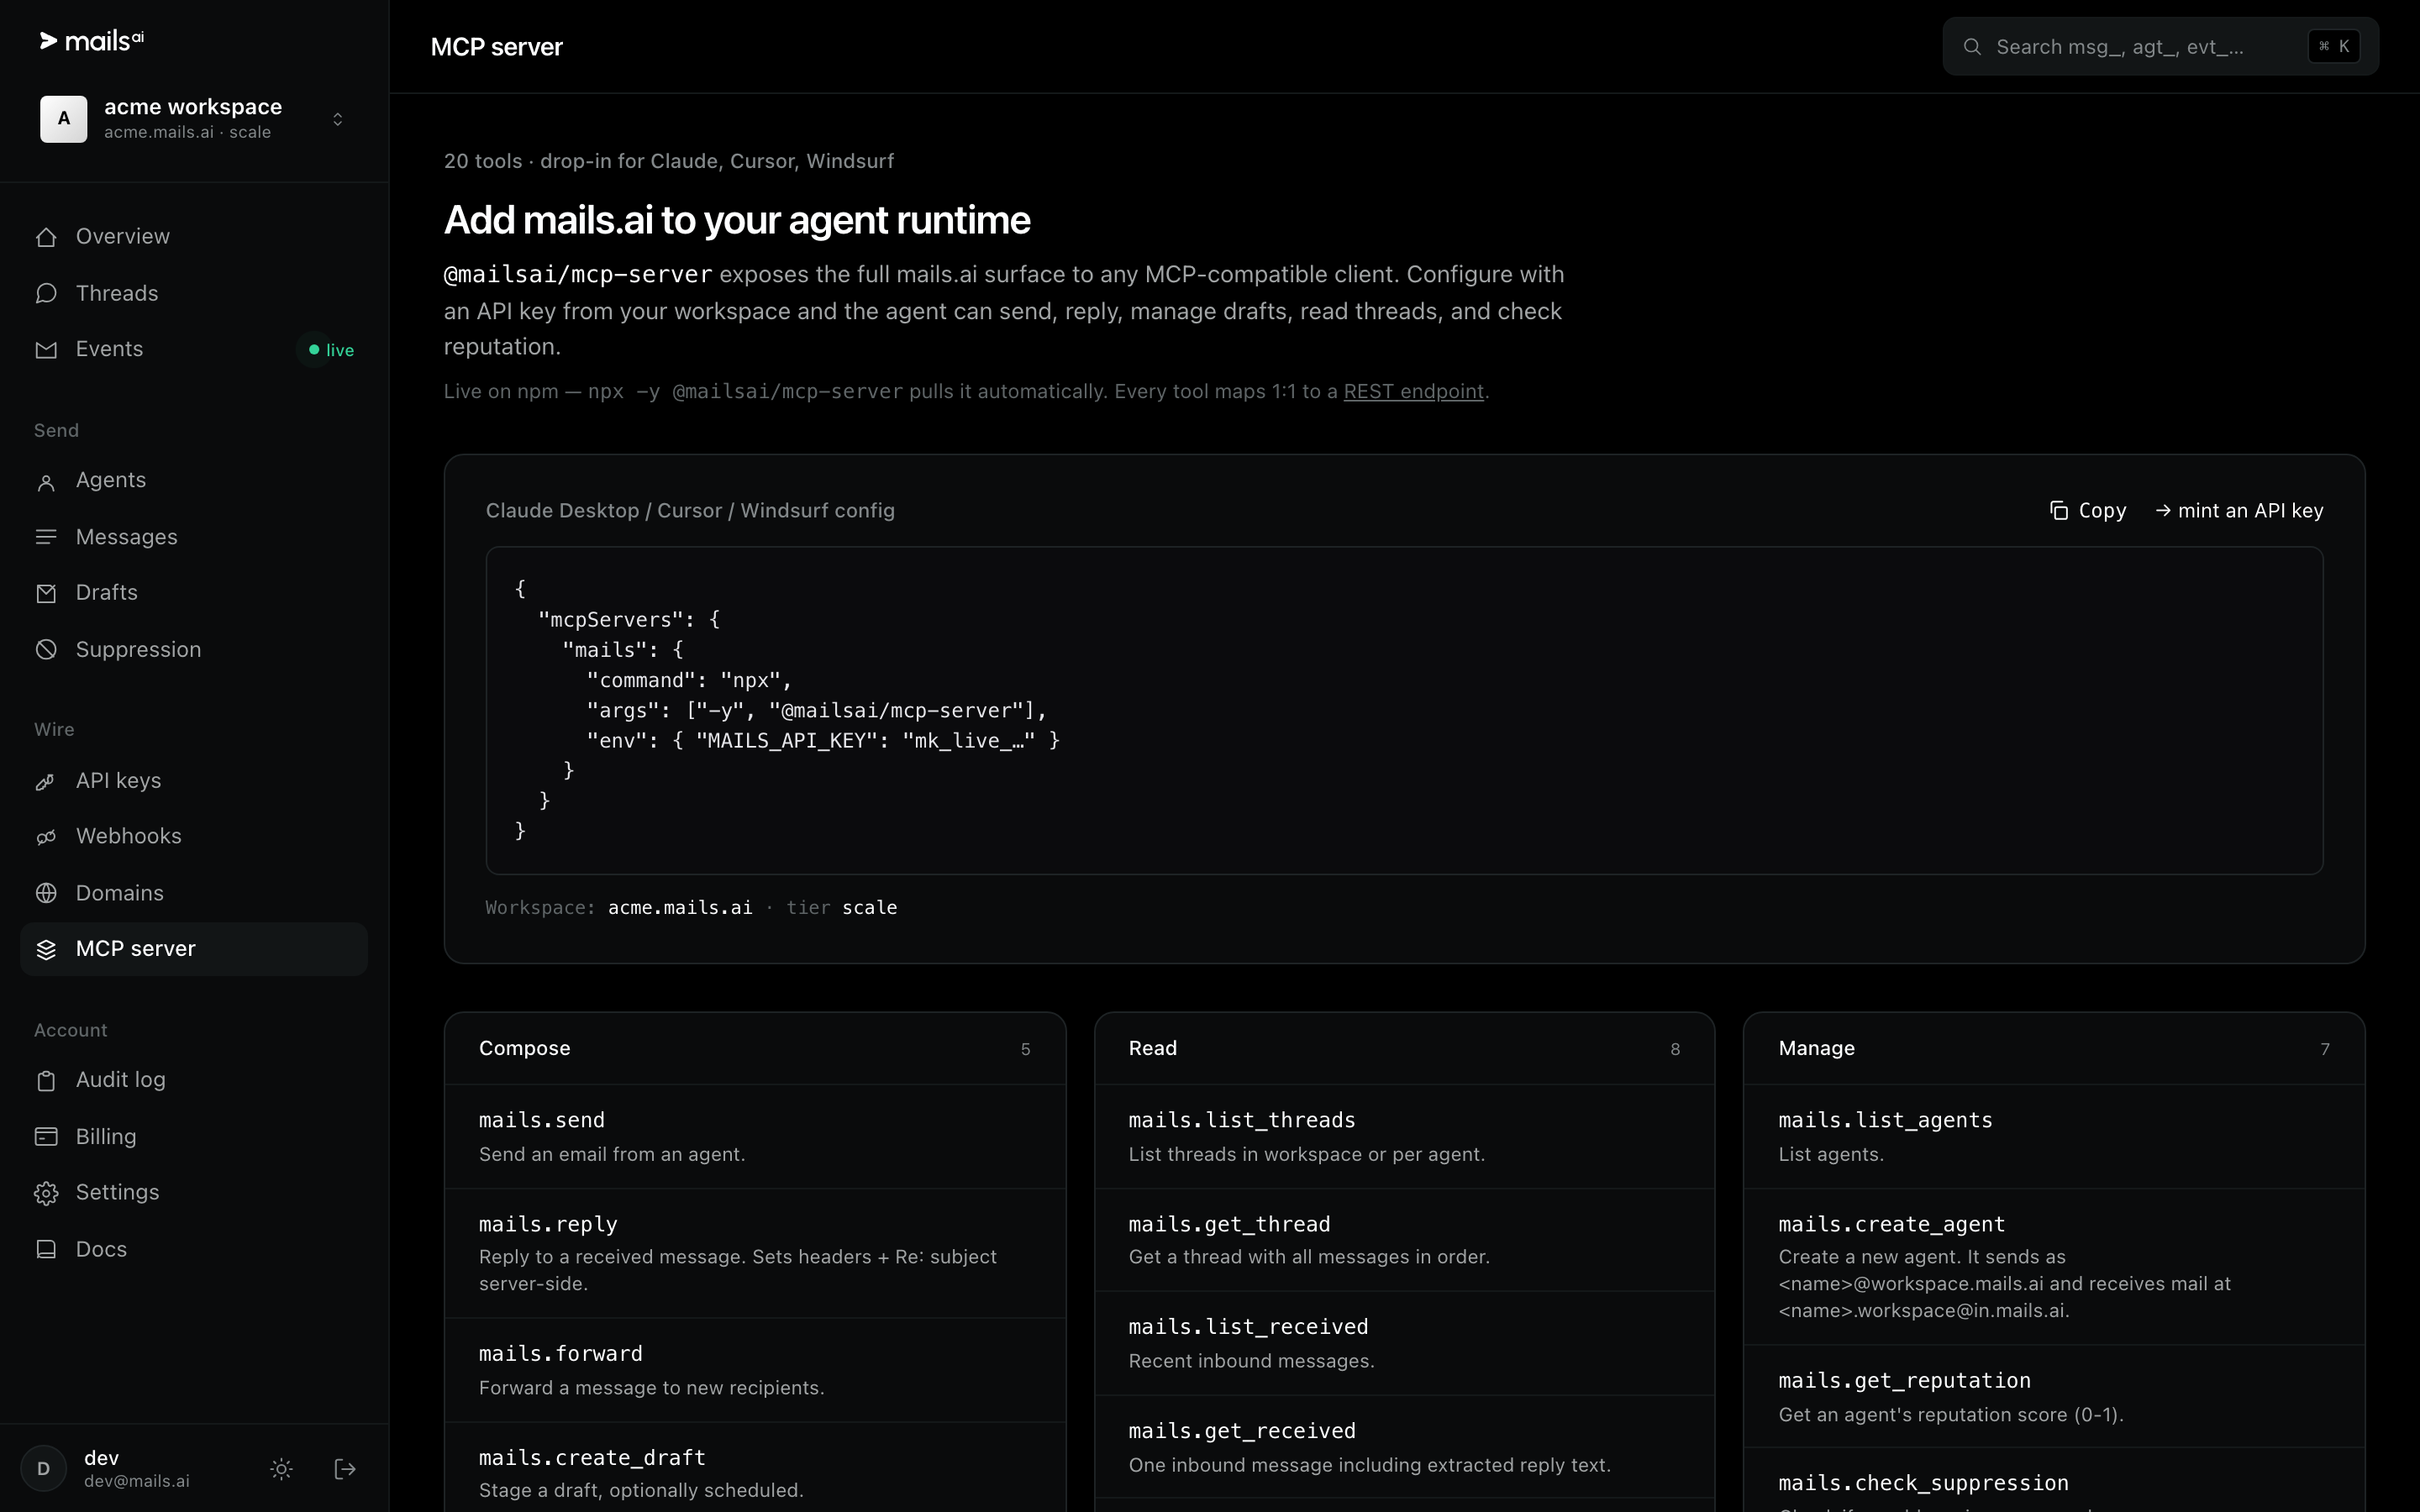Click the mails.list_received tool row
The width and height of the screenshot is (2420, 1512).
(1404, 1344)
